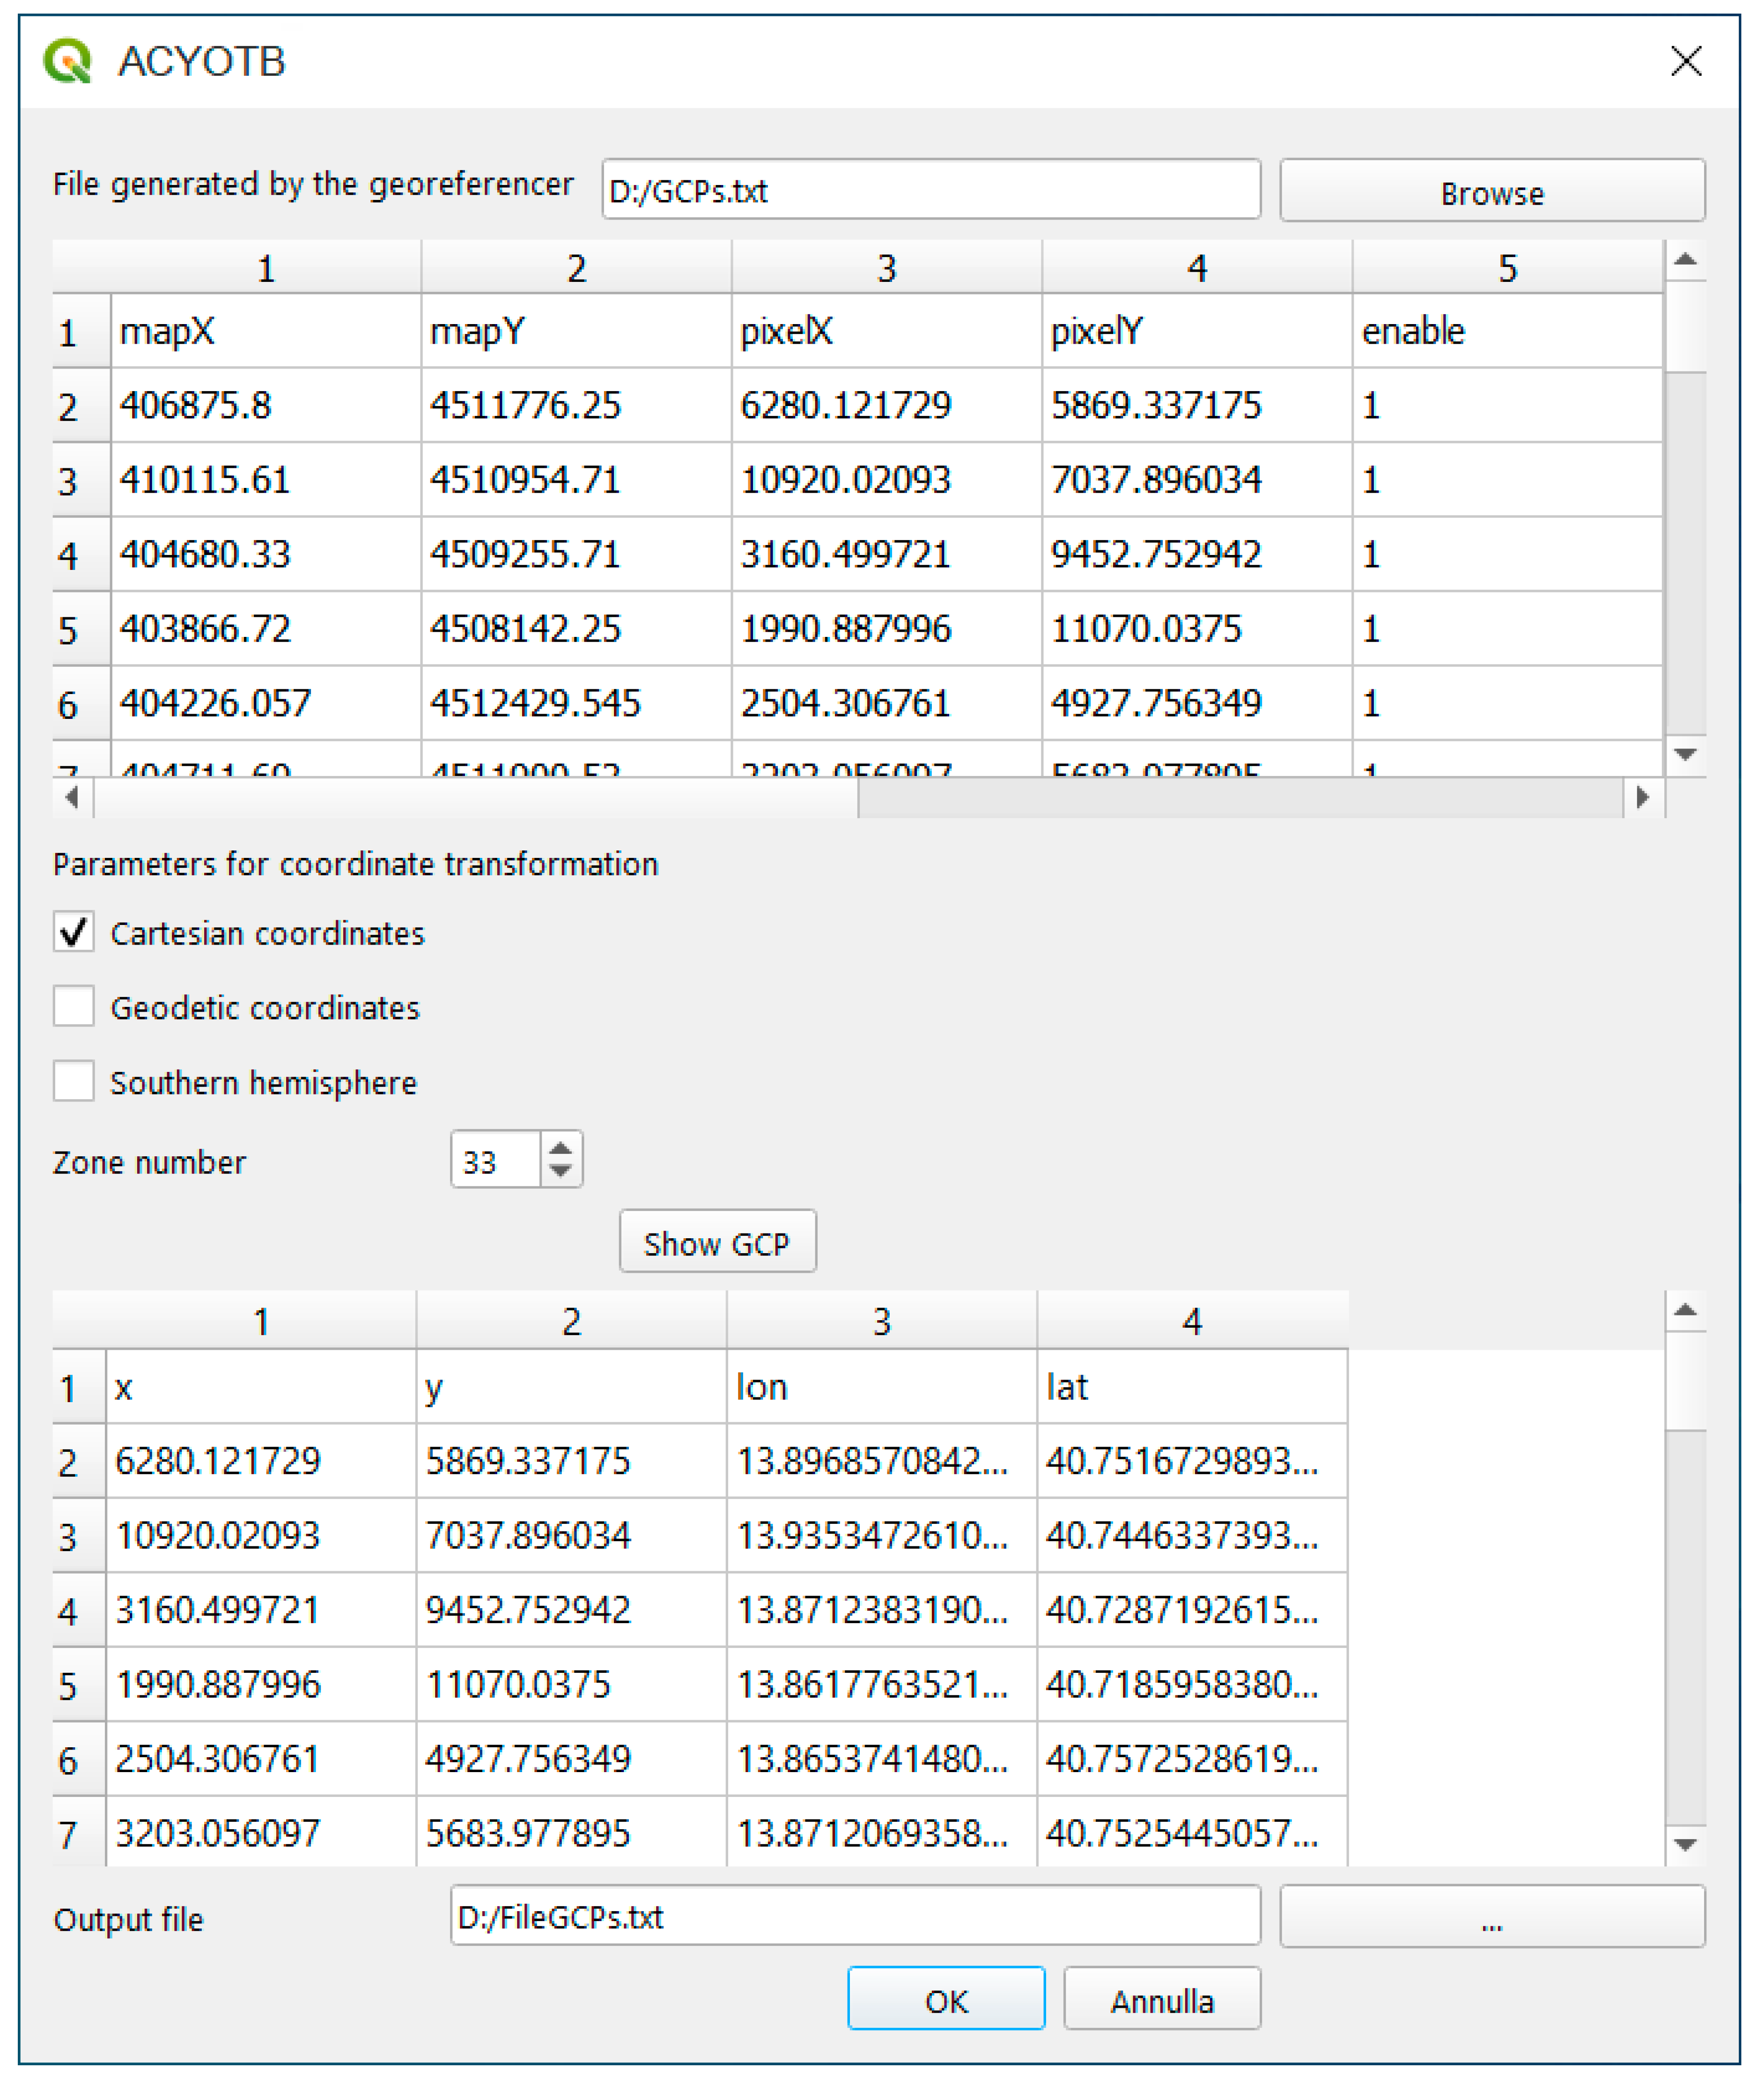Enable Southern hemisphere checkbox
This screenshot has height=2084, width=1764.
pyautogui.click(x=74, y=1081)
